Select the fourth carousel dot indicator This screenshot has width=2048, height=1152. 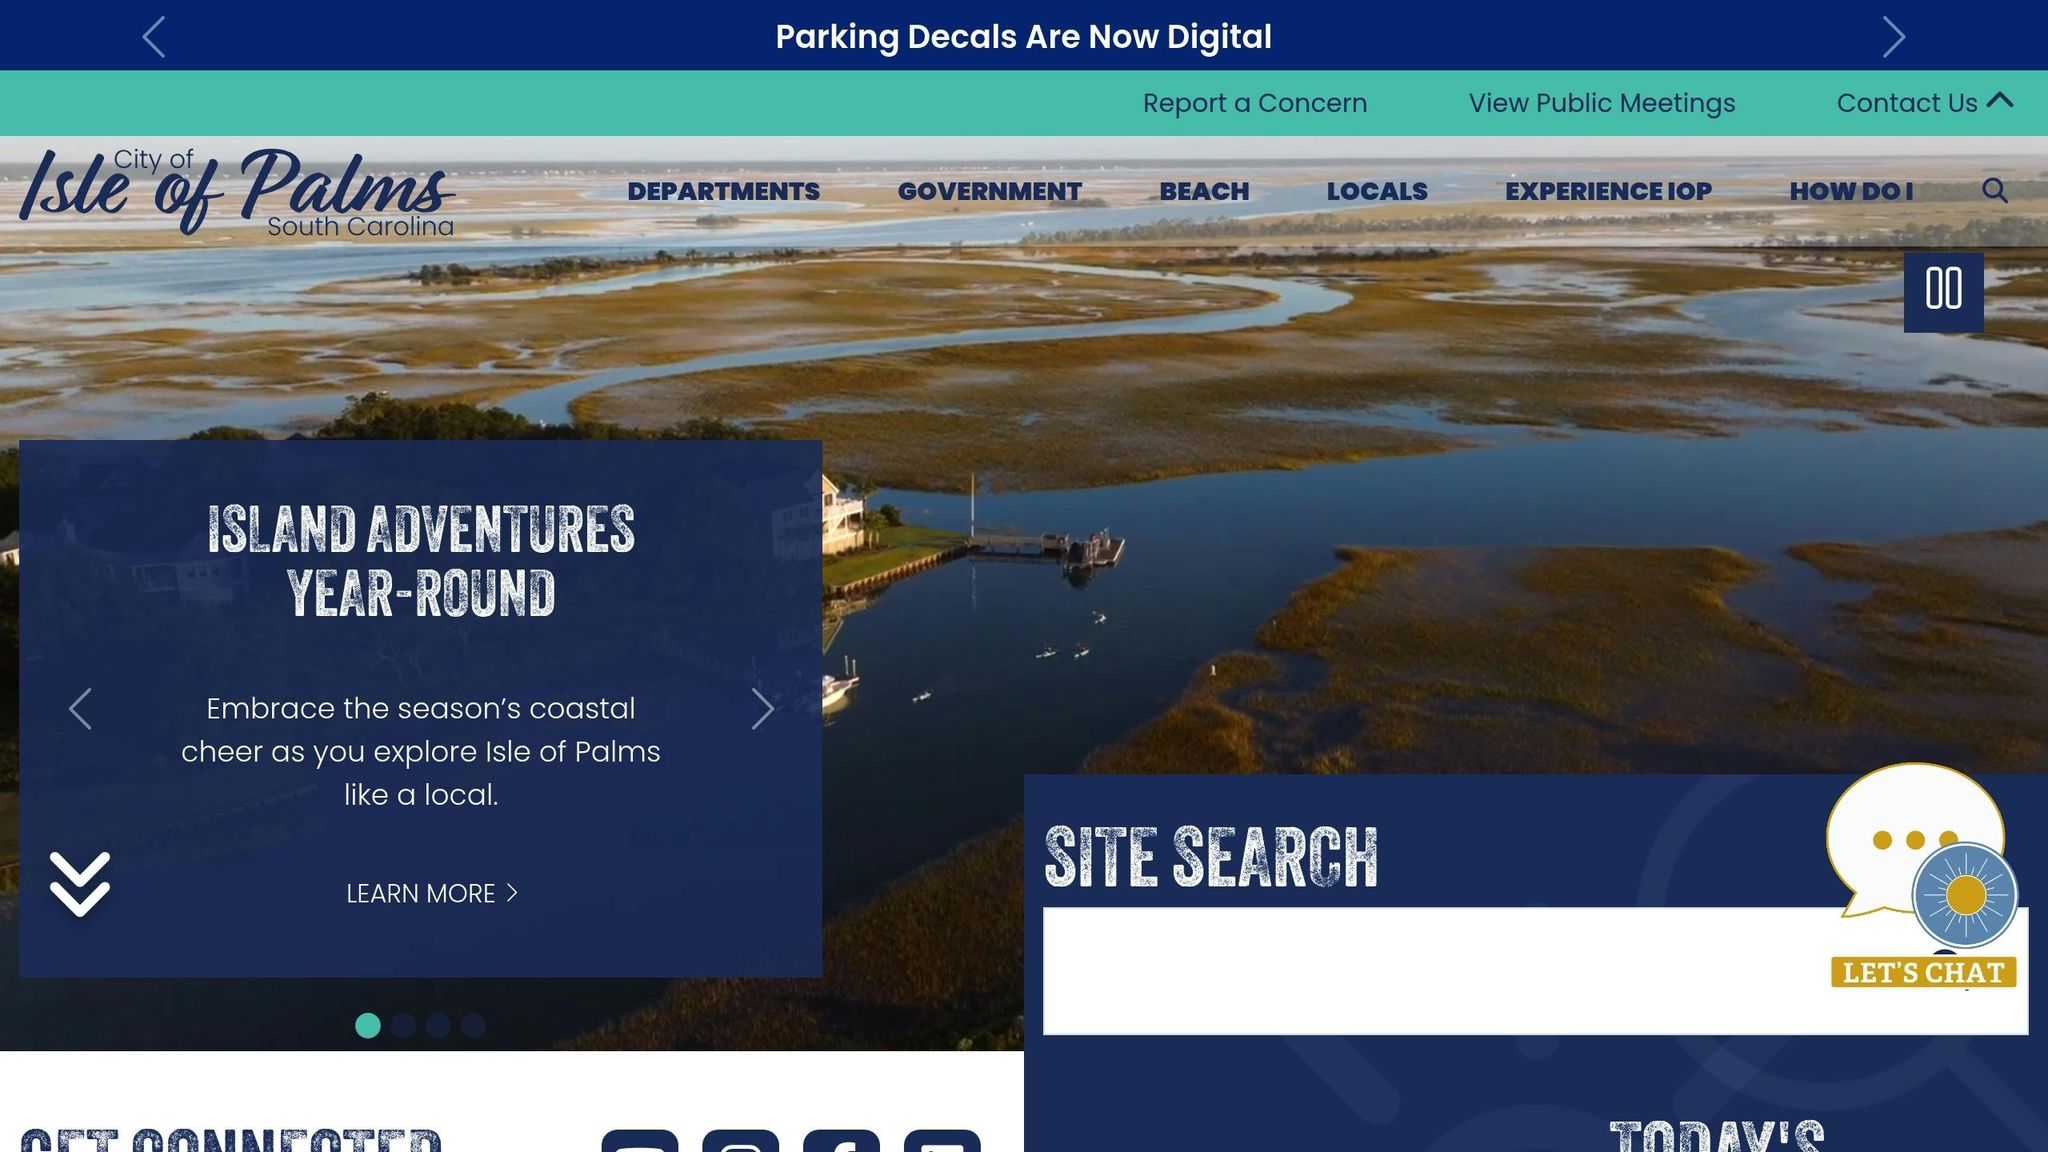(x=473, y=1025)
